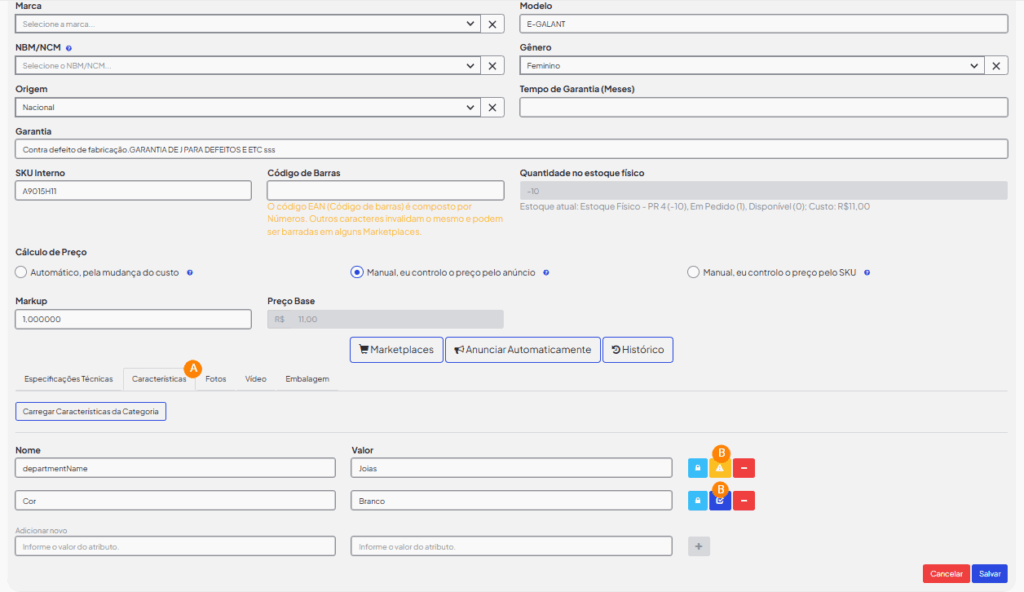
Task: Switch to the Especificações Técnicas tab
Action: (68, 380)
